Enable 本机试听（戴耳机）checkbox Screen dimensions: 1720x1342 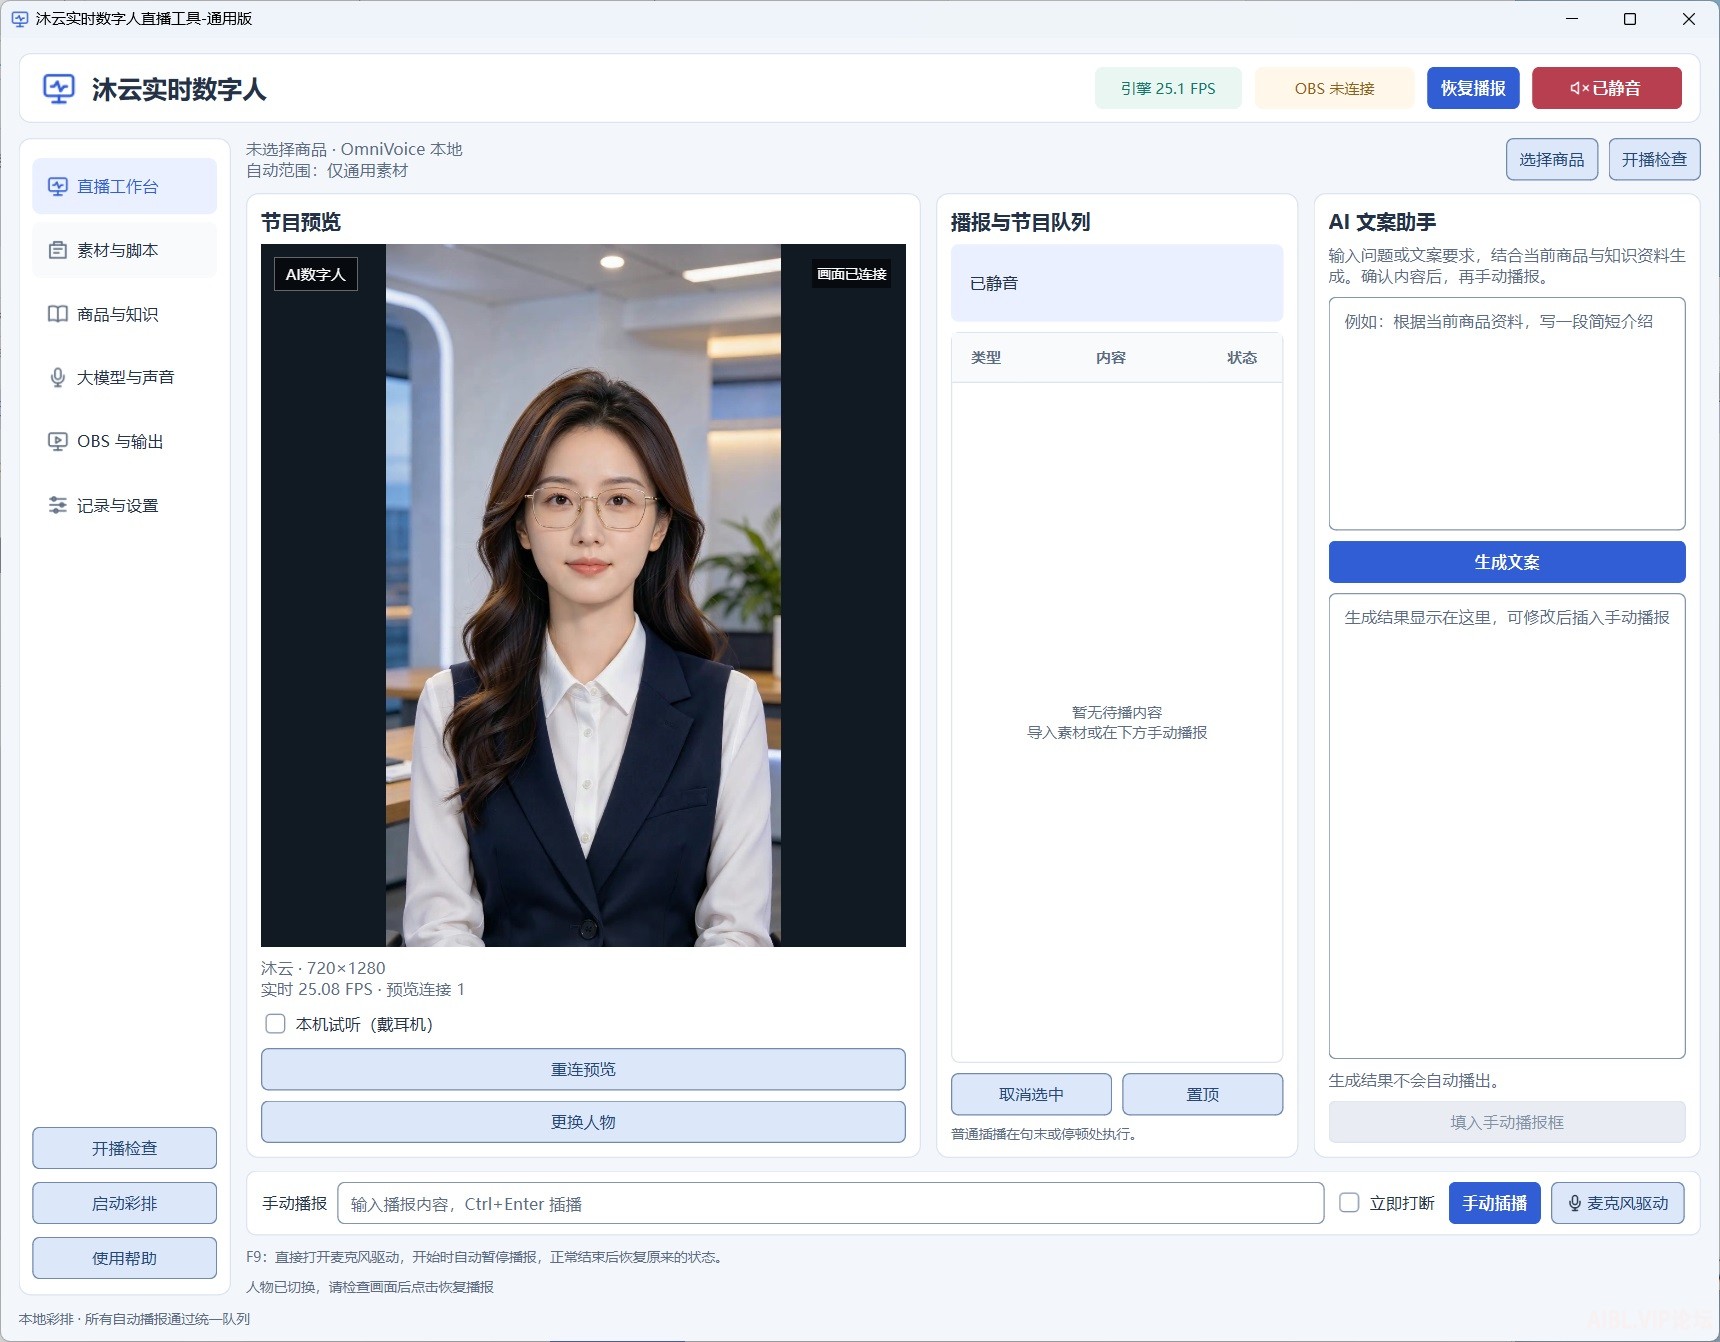[x=275, y=1024]
